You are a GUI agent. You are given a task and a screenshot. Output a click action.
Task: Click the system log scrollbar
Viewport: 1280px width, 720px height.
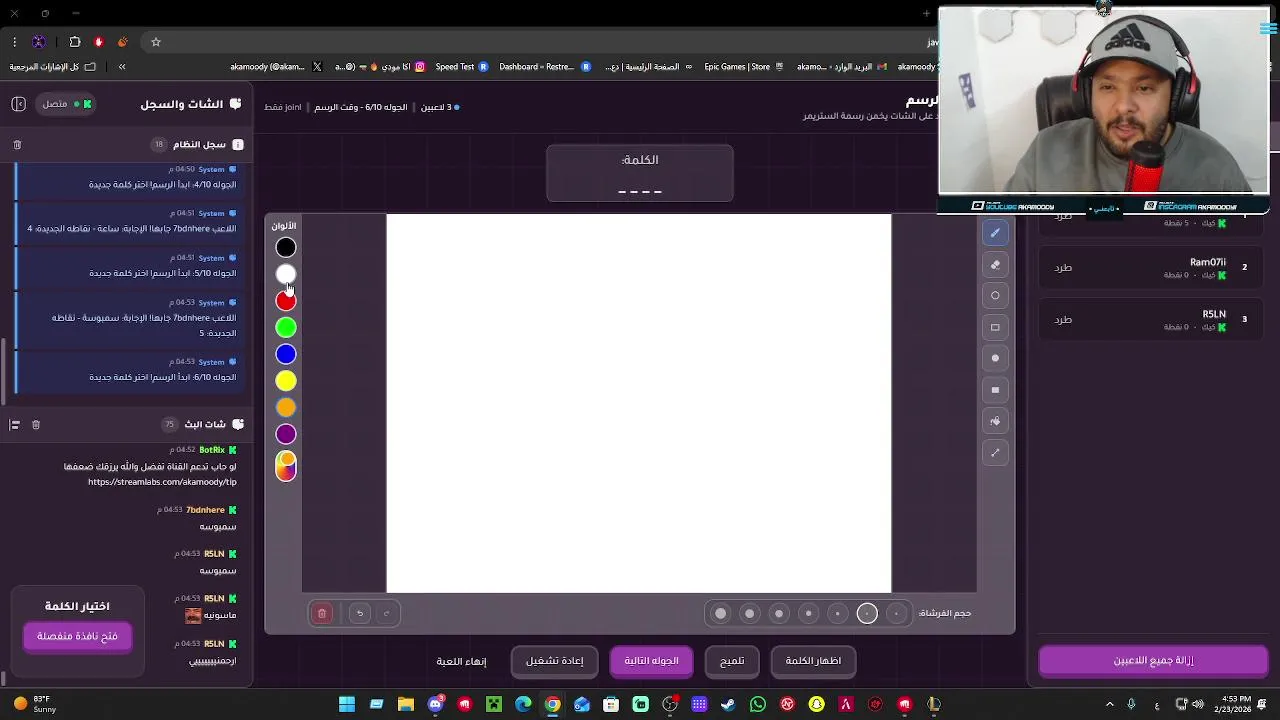4,370
